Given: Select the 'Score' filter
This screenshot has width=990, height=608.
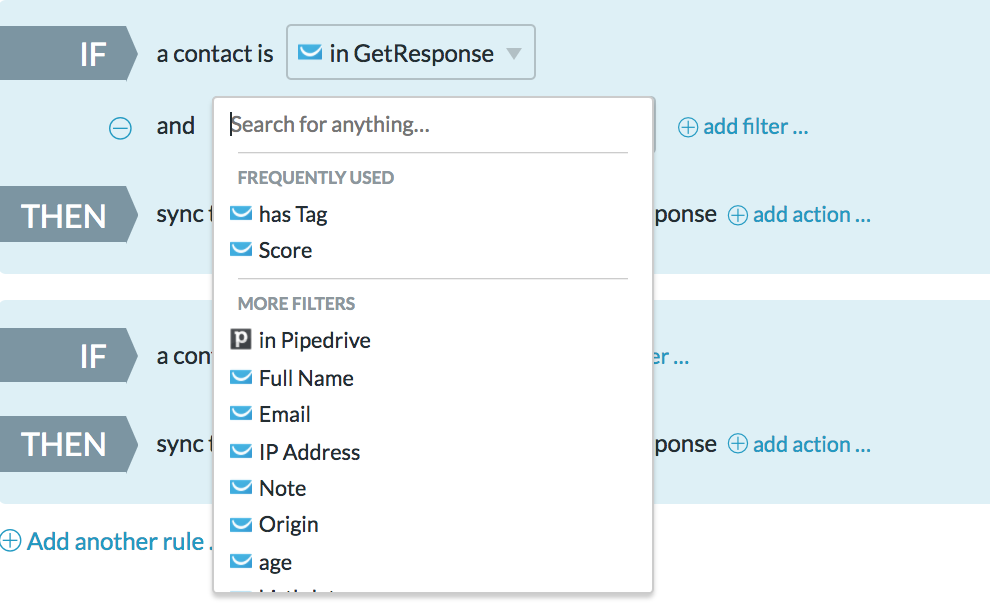Looking at the screenshot, I should pyautogui.click(x=285, y=250).
